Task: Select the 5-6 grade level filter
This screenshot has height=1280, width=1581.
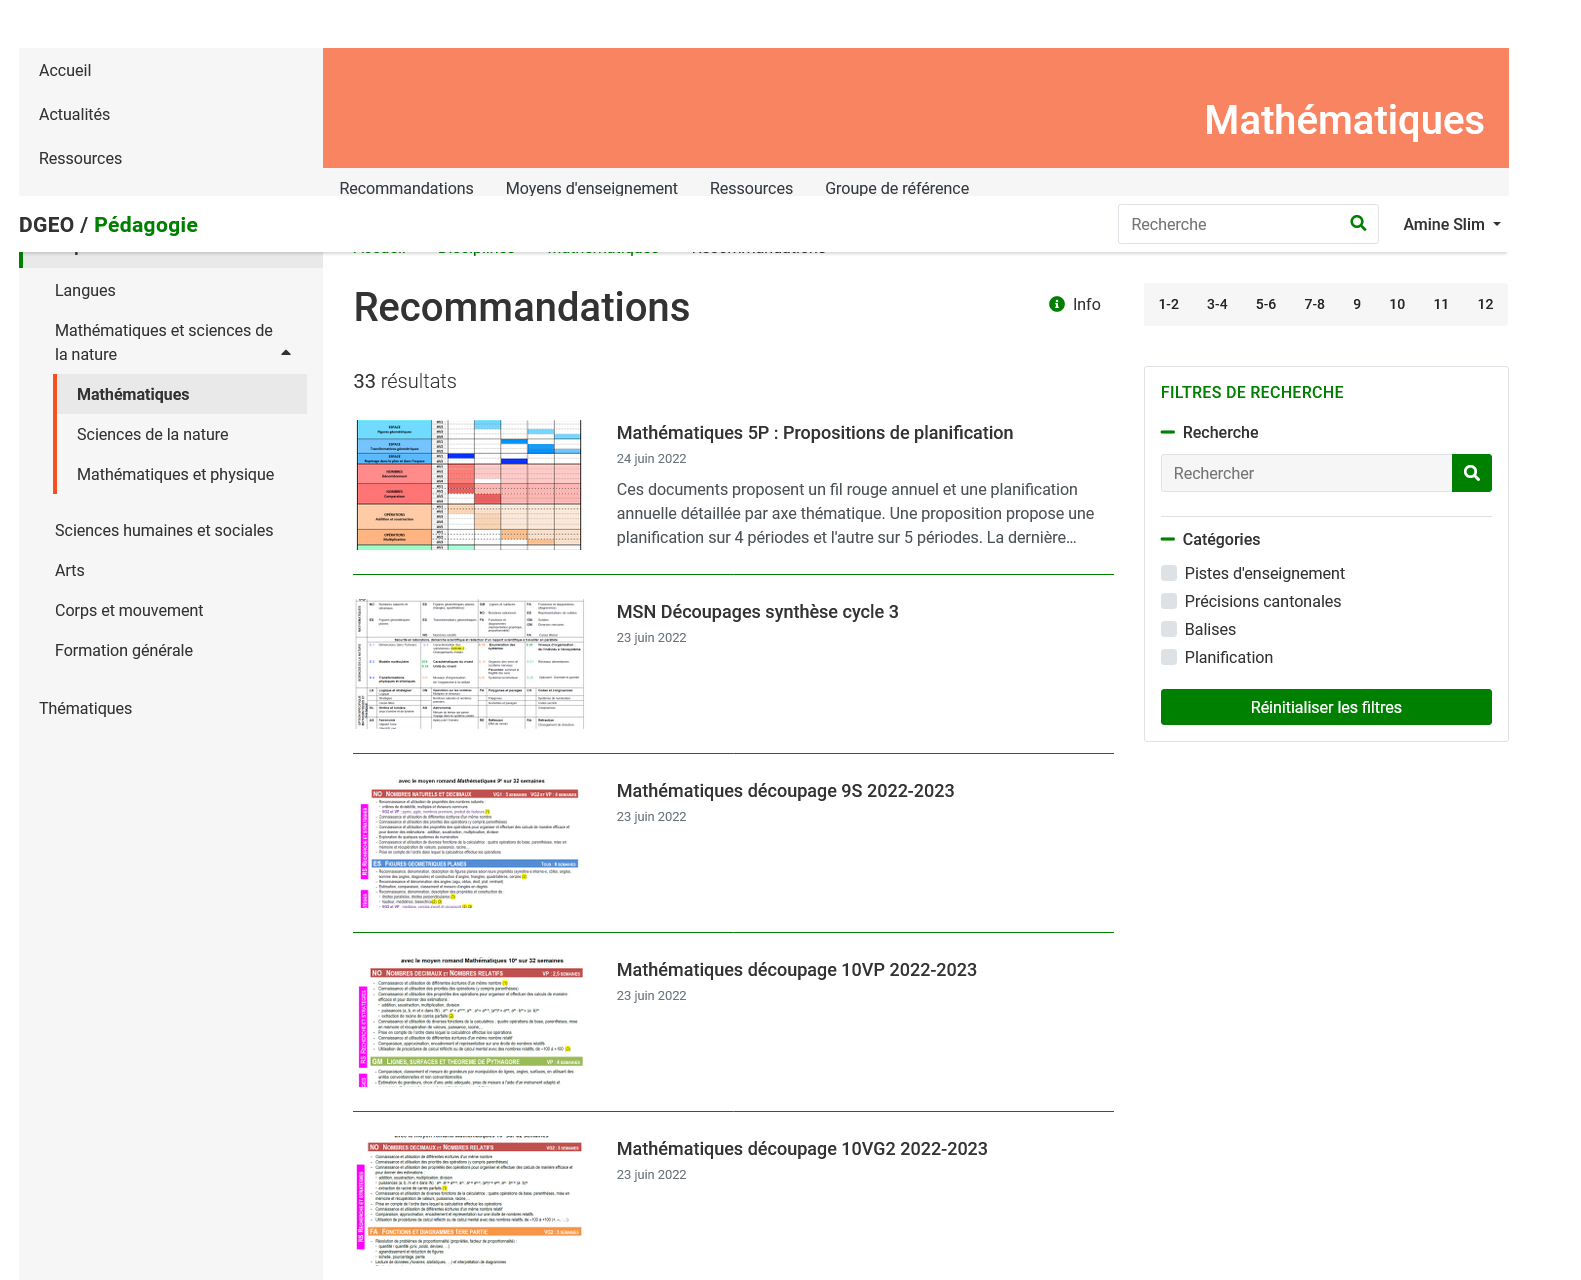Action: [x=1265, y=304]
